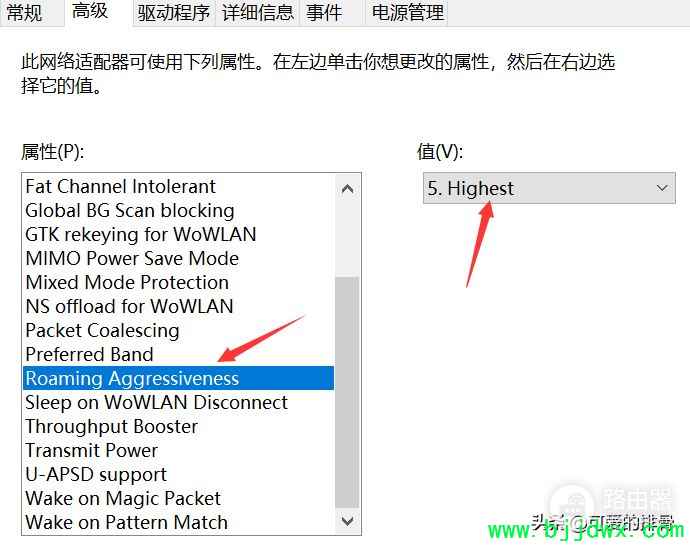Select Roaming Aggressiveness property
690x547 pixels.
pos(178,378)
